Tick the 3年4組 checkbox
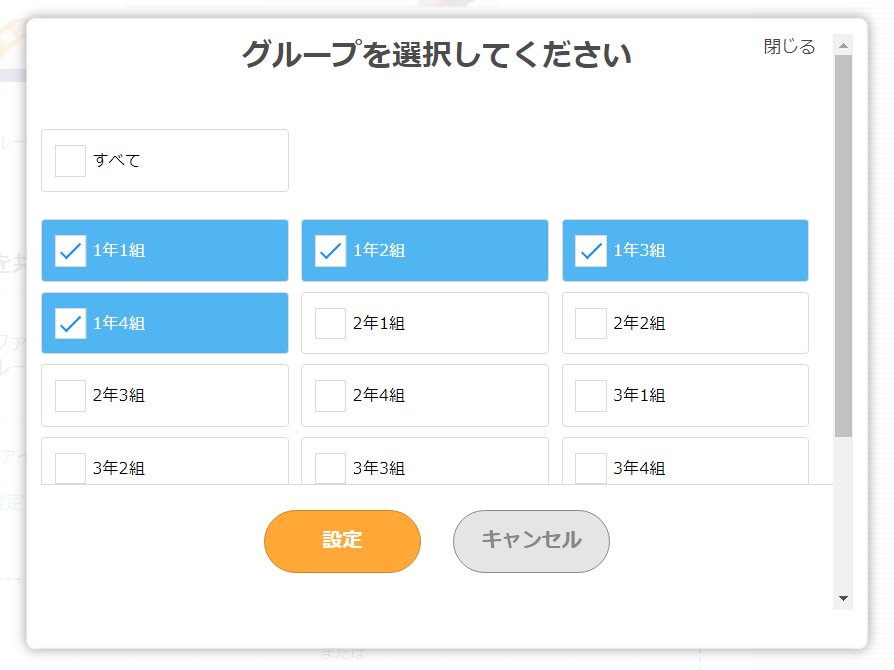This screenshot has width=894, height=670. [591, 467]
